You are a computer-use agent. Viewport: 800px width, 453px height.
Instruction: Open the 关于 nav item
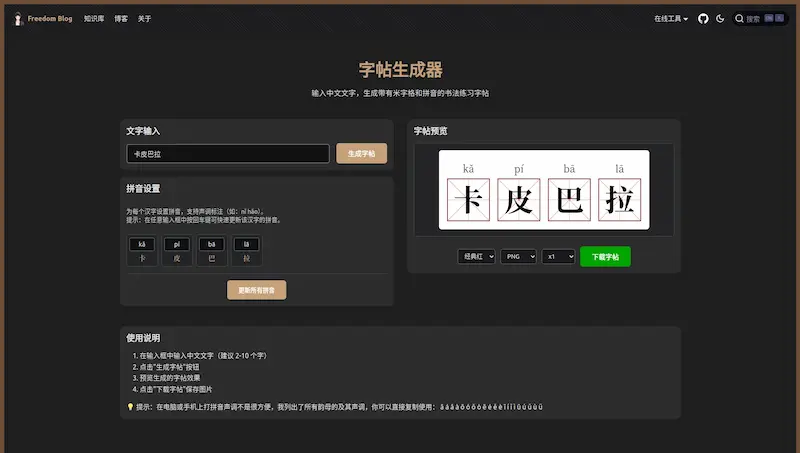coord(144,19)
